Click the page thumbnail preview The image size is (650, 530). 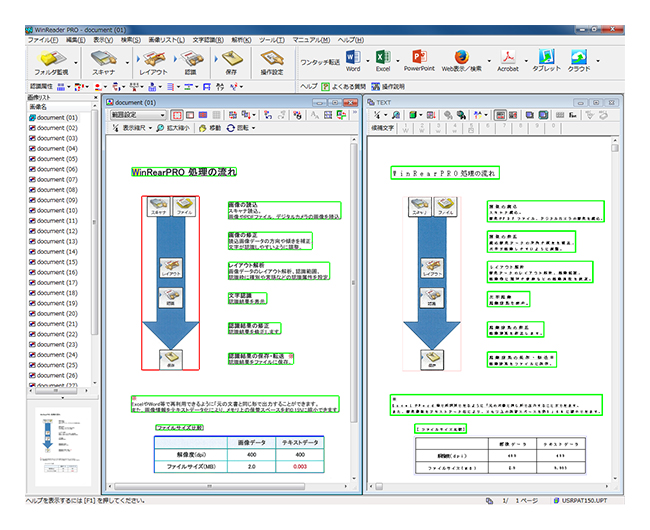[x=63, y=445]
